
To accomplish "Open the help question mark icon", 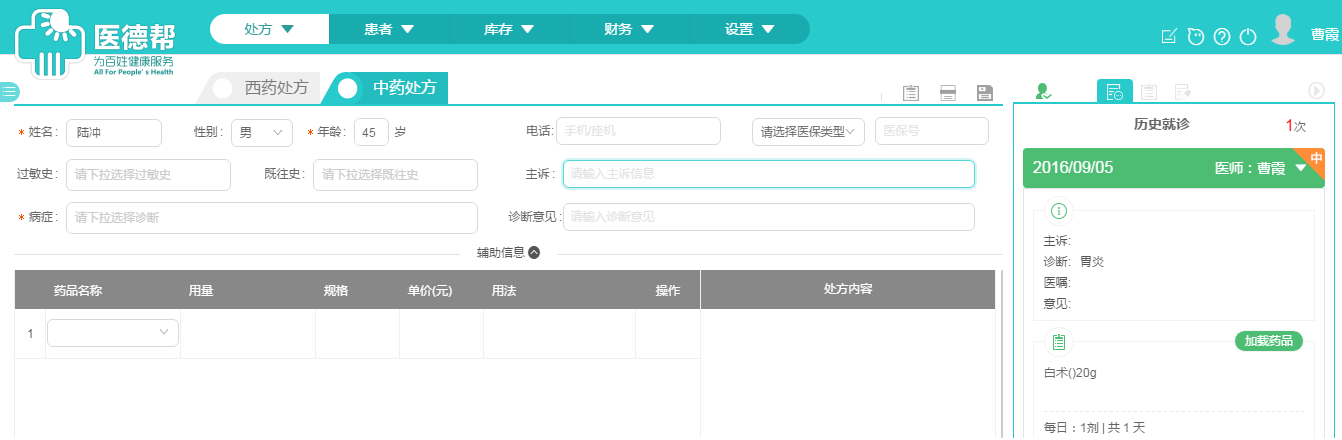I will 1221,37.
